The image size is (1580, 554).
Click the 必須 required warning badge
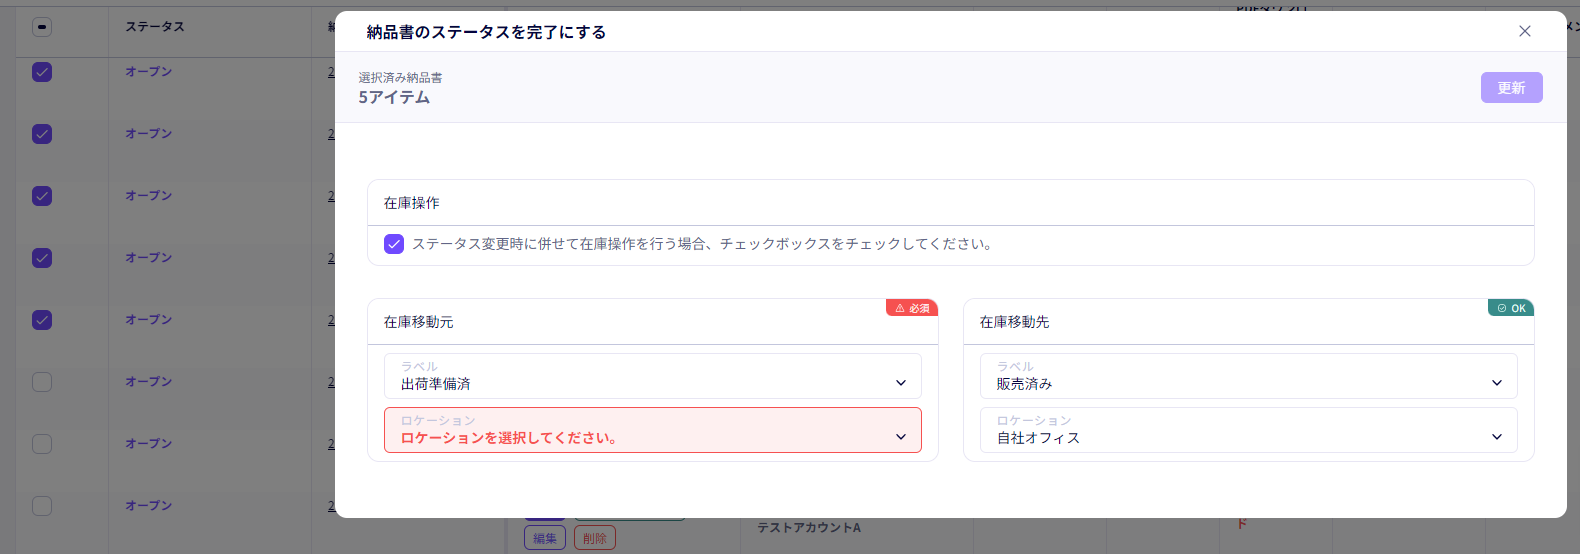tap(912, 308)
